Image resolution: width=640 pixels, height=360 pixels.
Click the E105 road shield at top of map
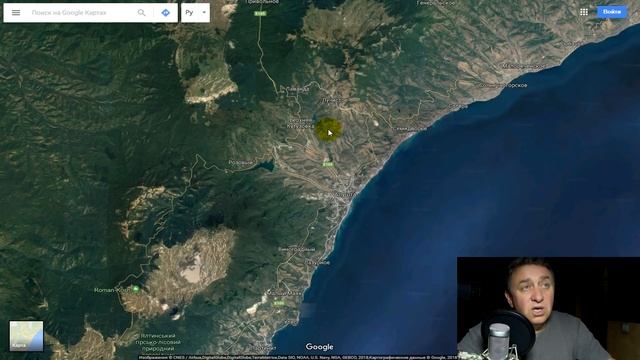[x=260, y=13]
